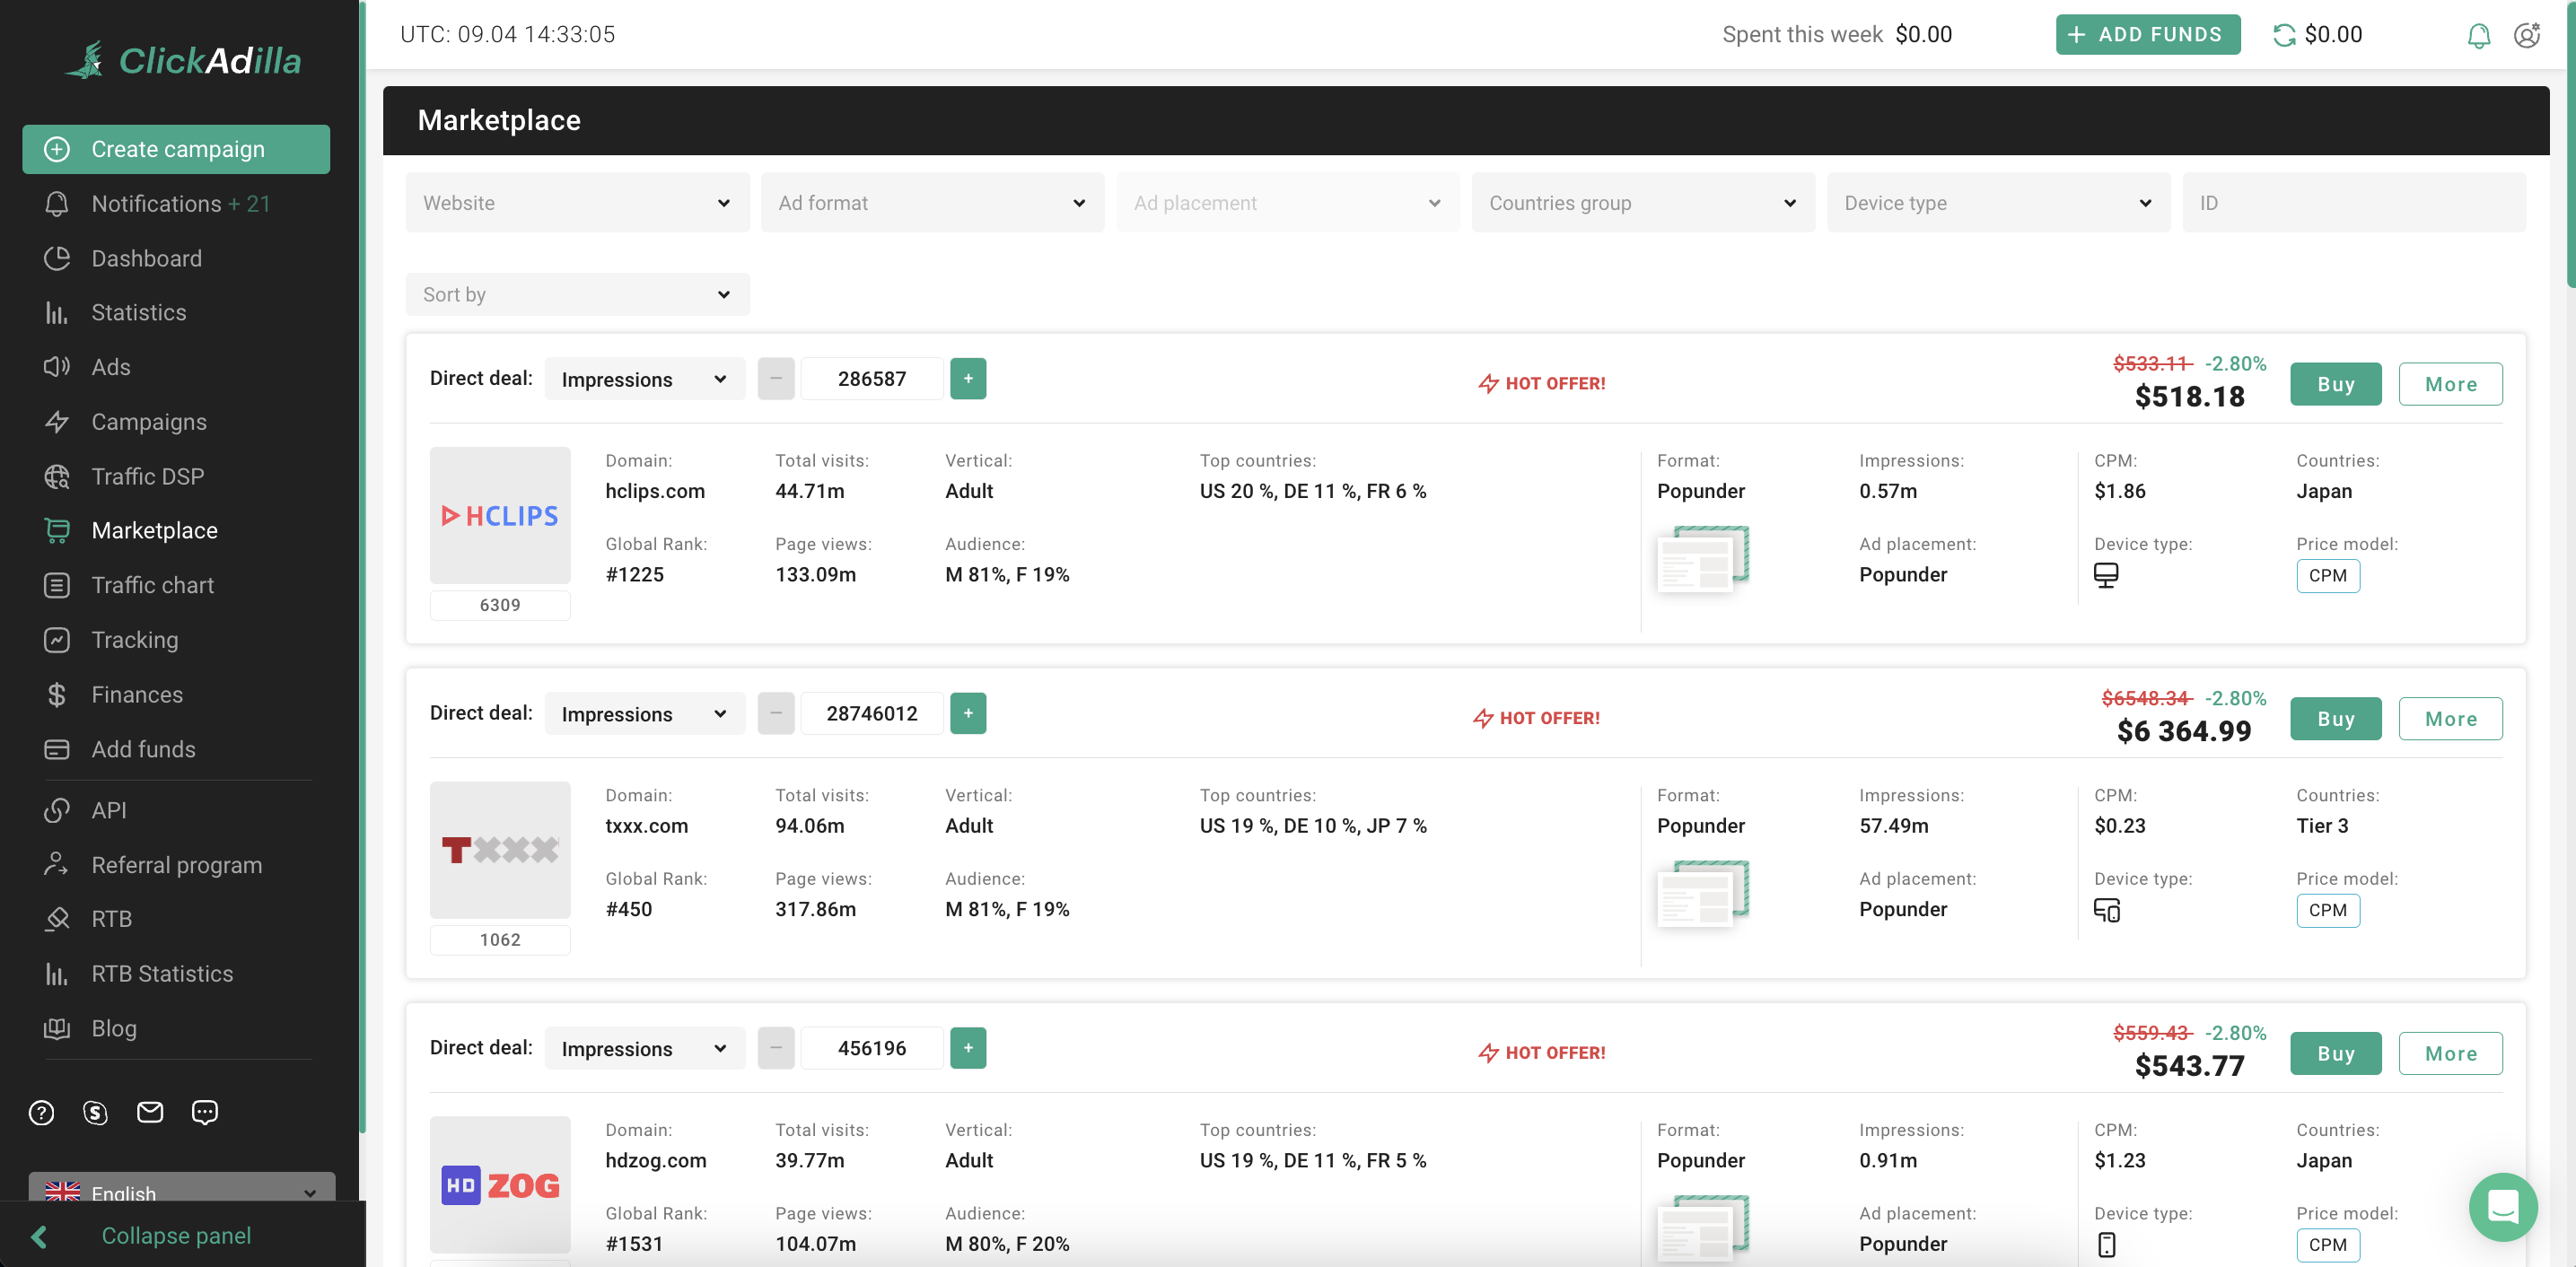Image resolution: width=2576 pixels, height=1267 pixels.
Task: Open the Referral program page
Action: coord(176,864)
